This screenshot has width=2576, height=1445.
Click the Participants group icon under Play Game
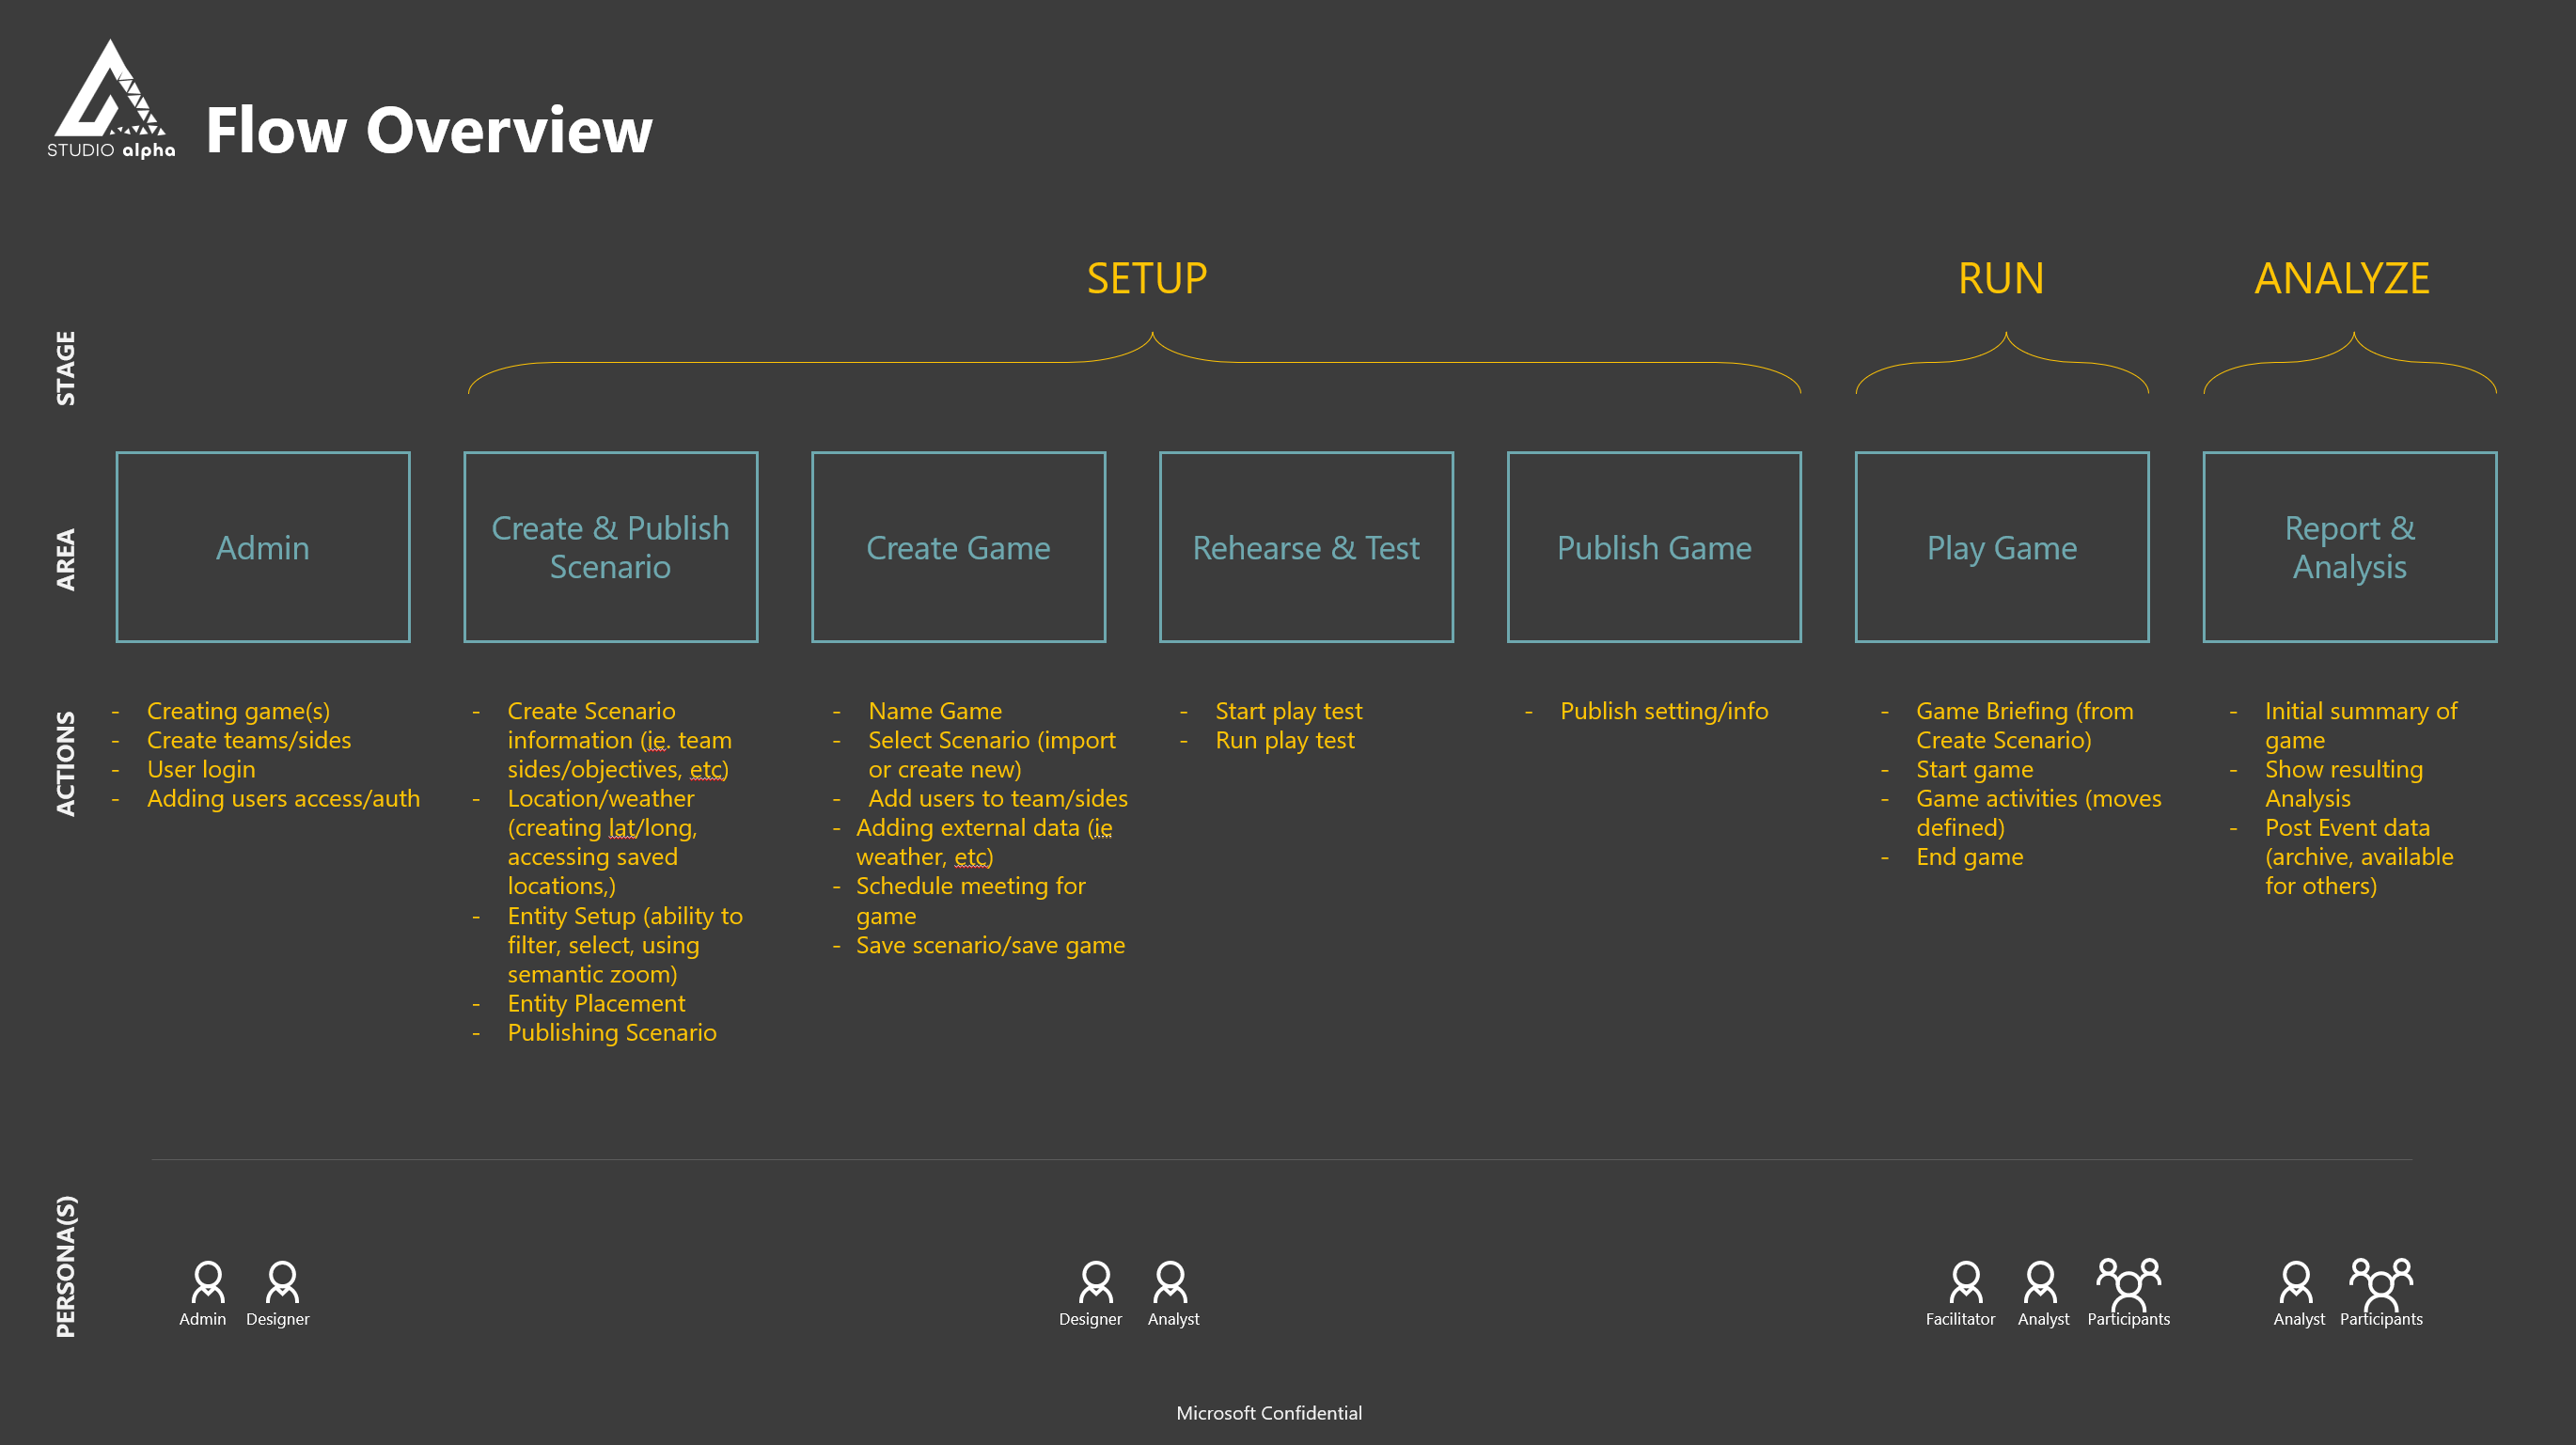click(x=2129, y=1283)
